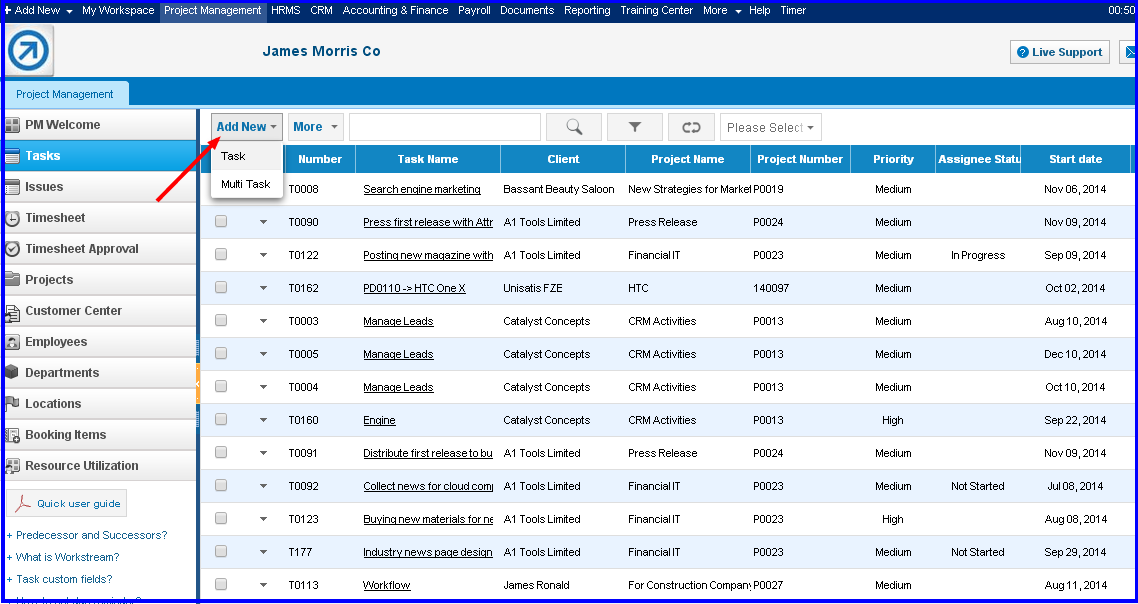Click the company logo arrow icon
This screenshot has width=1138, height=604.
[x=28, y=51]
